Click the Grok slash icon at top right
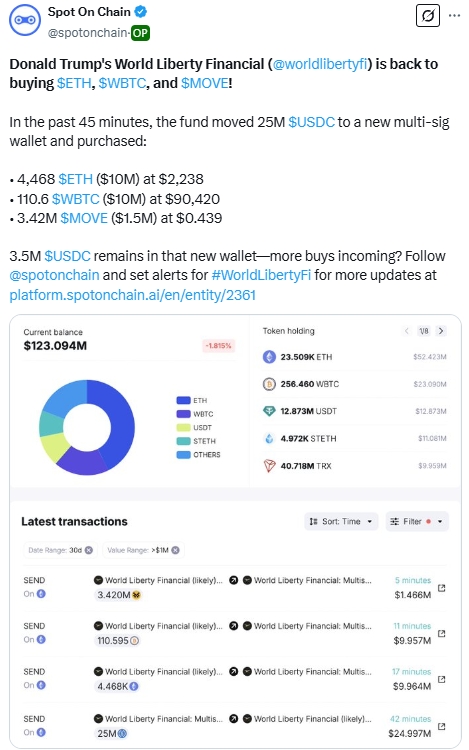 pos(428,16)
